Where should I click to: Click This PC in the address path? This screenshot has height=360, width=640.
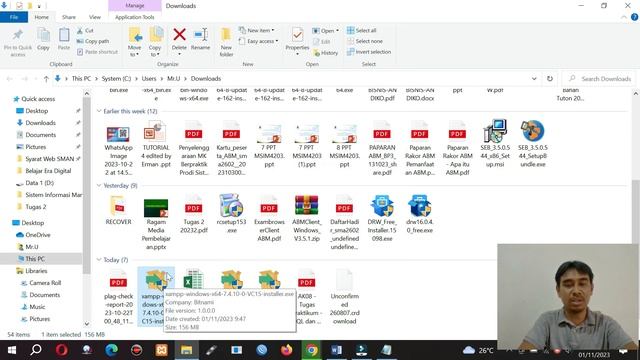[81, 79]
